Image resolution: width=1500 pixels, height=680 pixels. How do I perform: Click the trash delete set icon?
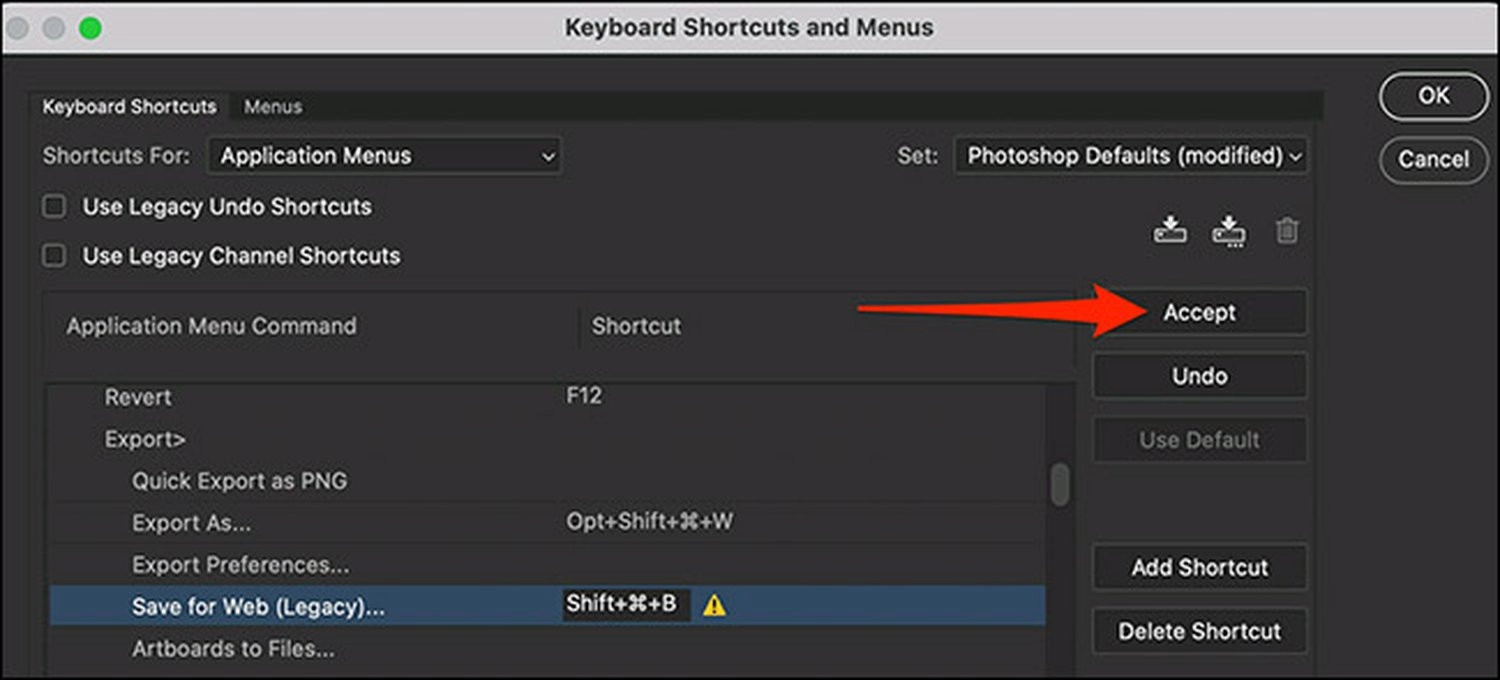tap(1287, 231)
